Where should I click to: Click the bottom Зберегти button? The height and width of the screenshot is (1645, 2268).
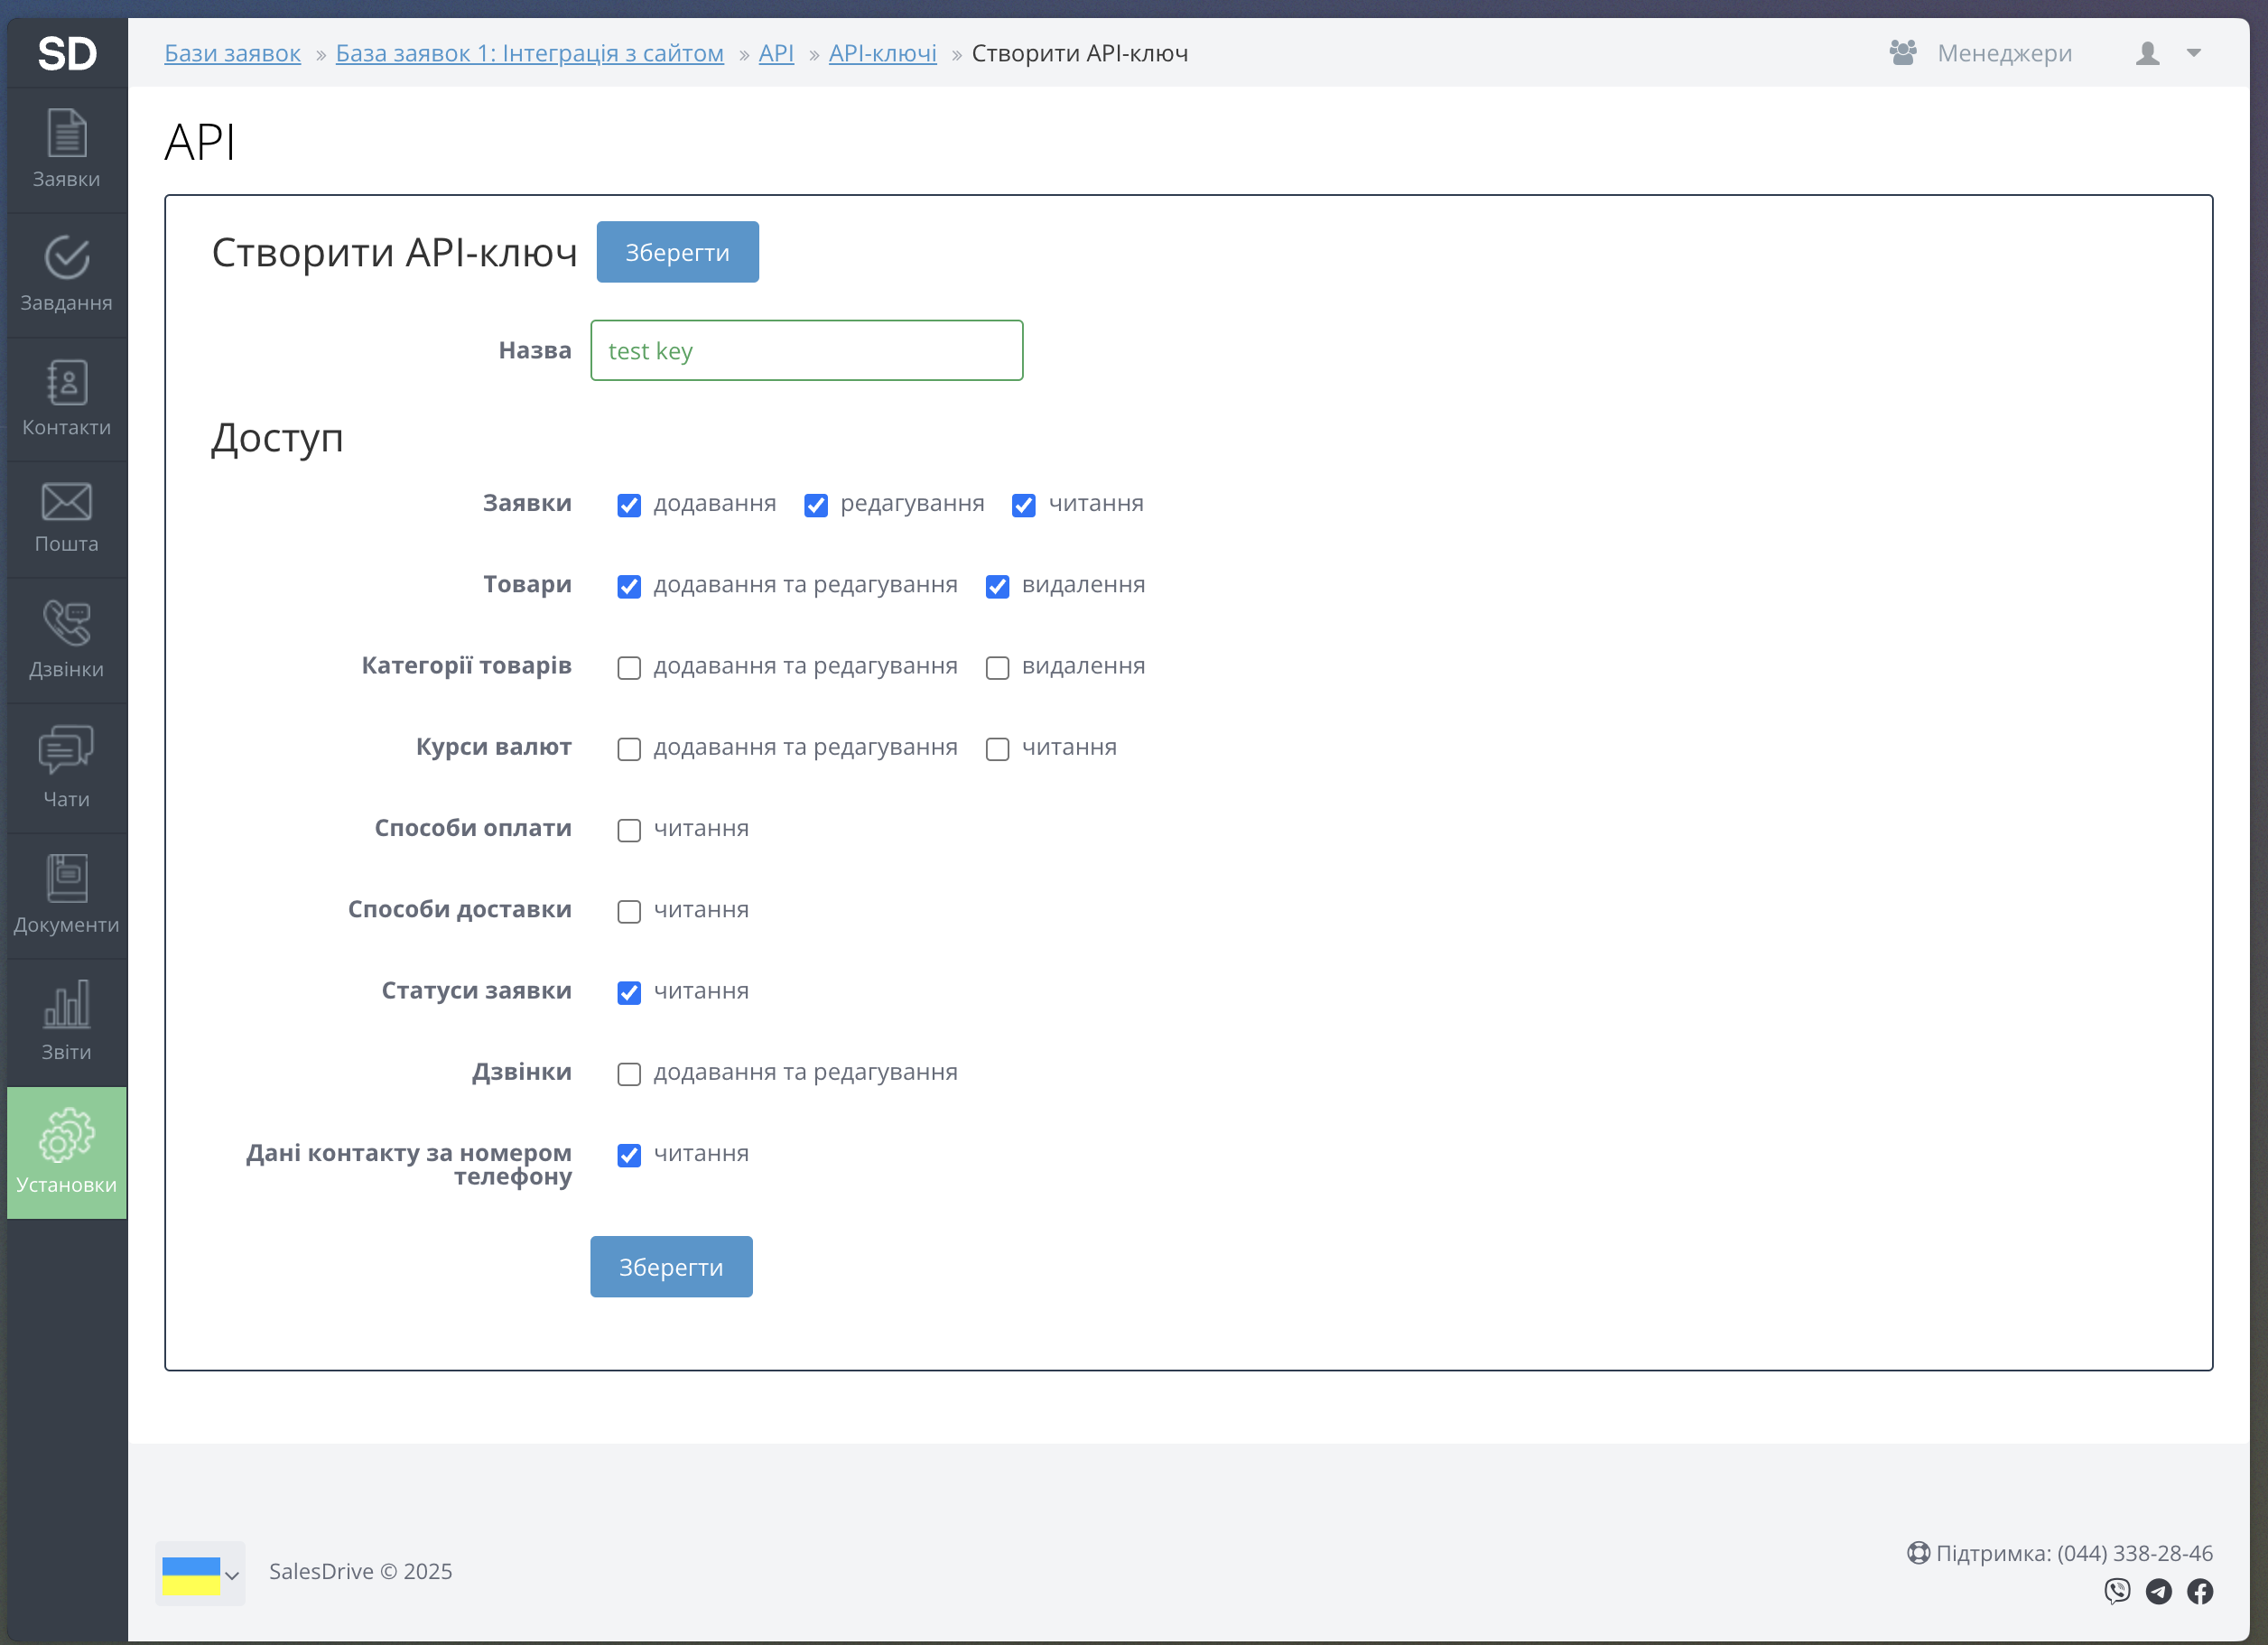click(x=671, y=1266)
